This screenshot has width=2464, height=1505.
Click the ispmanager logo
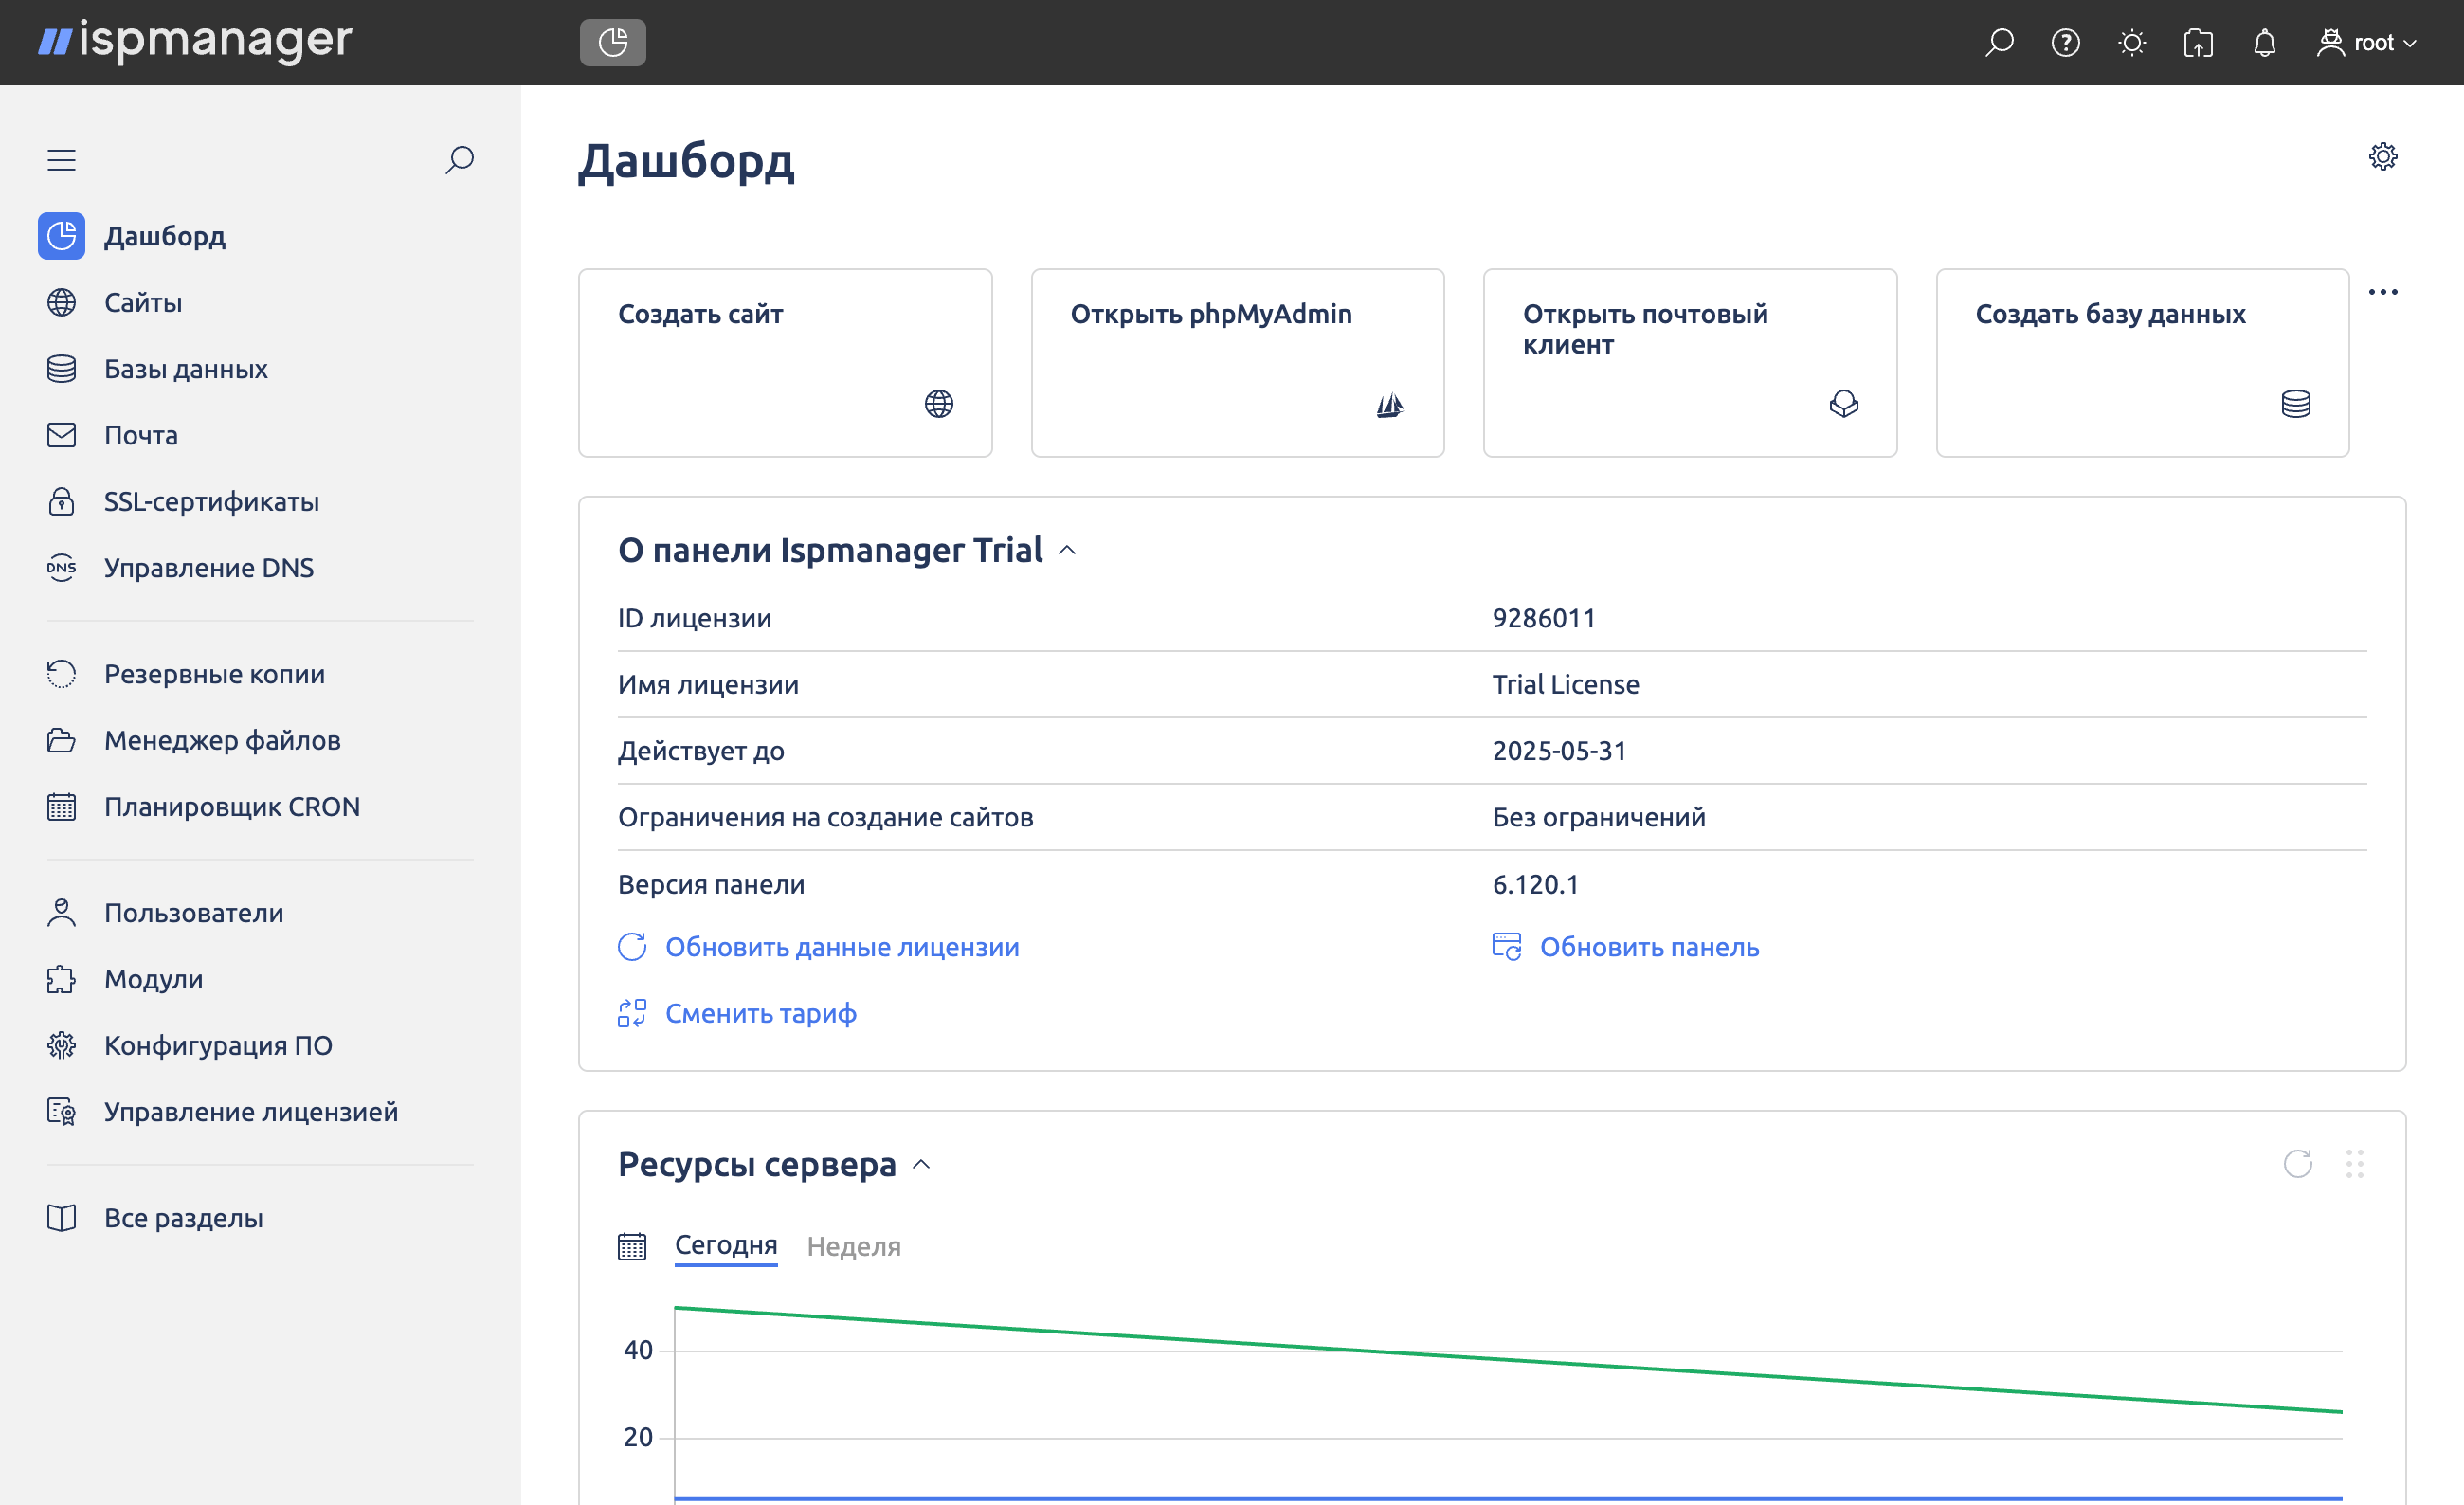pos(195,41)
